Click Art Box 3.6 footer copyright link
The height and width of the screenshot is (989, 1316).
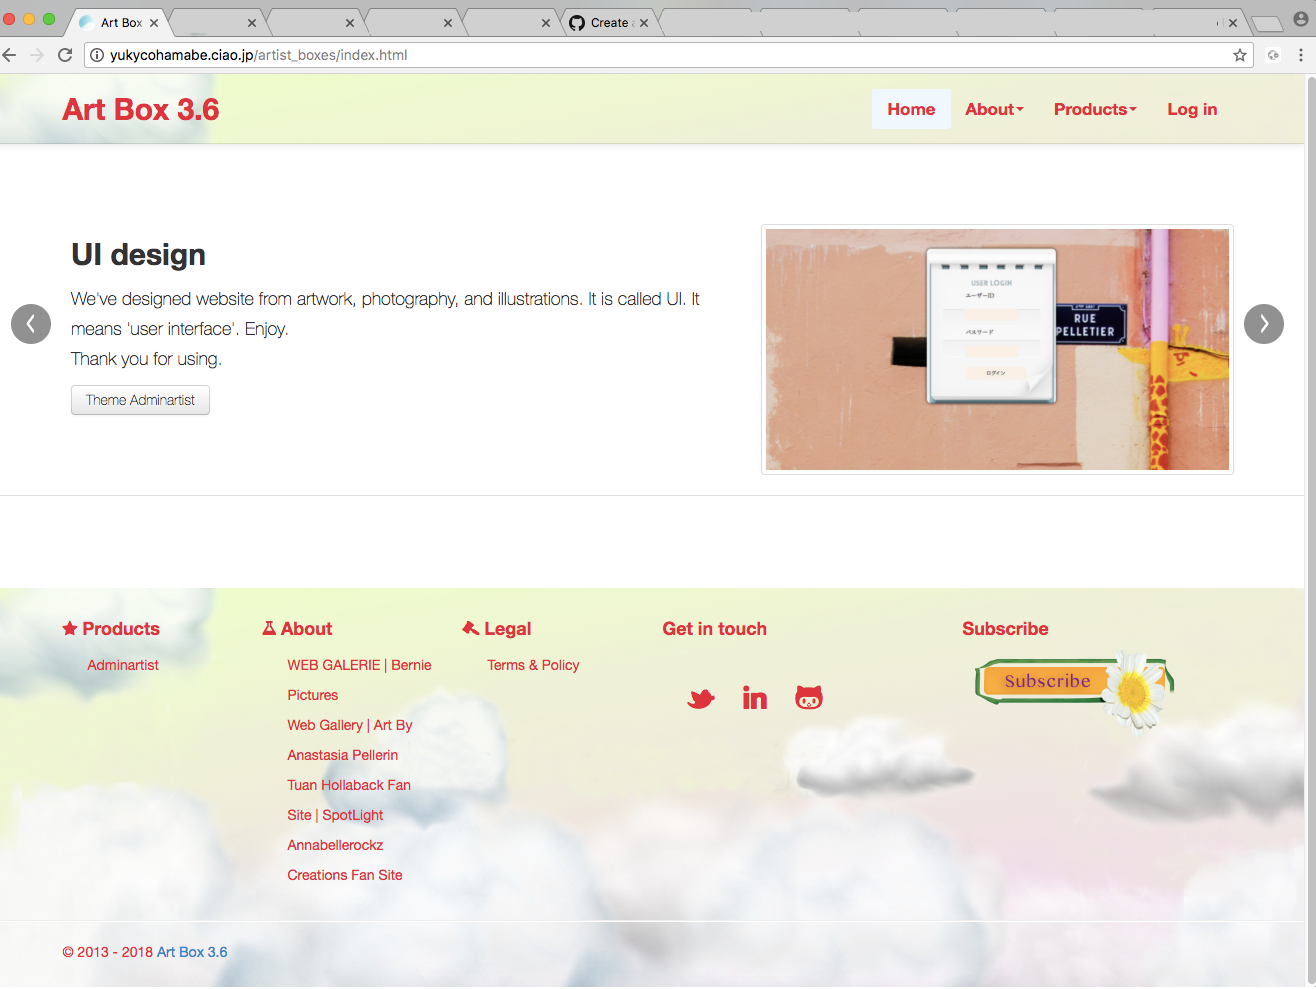pos(192,952)
